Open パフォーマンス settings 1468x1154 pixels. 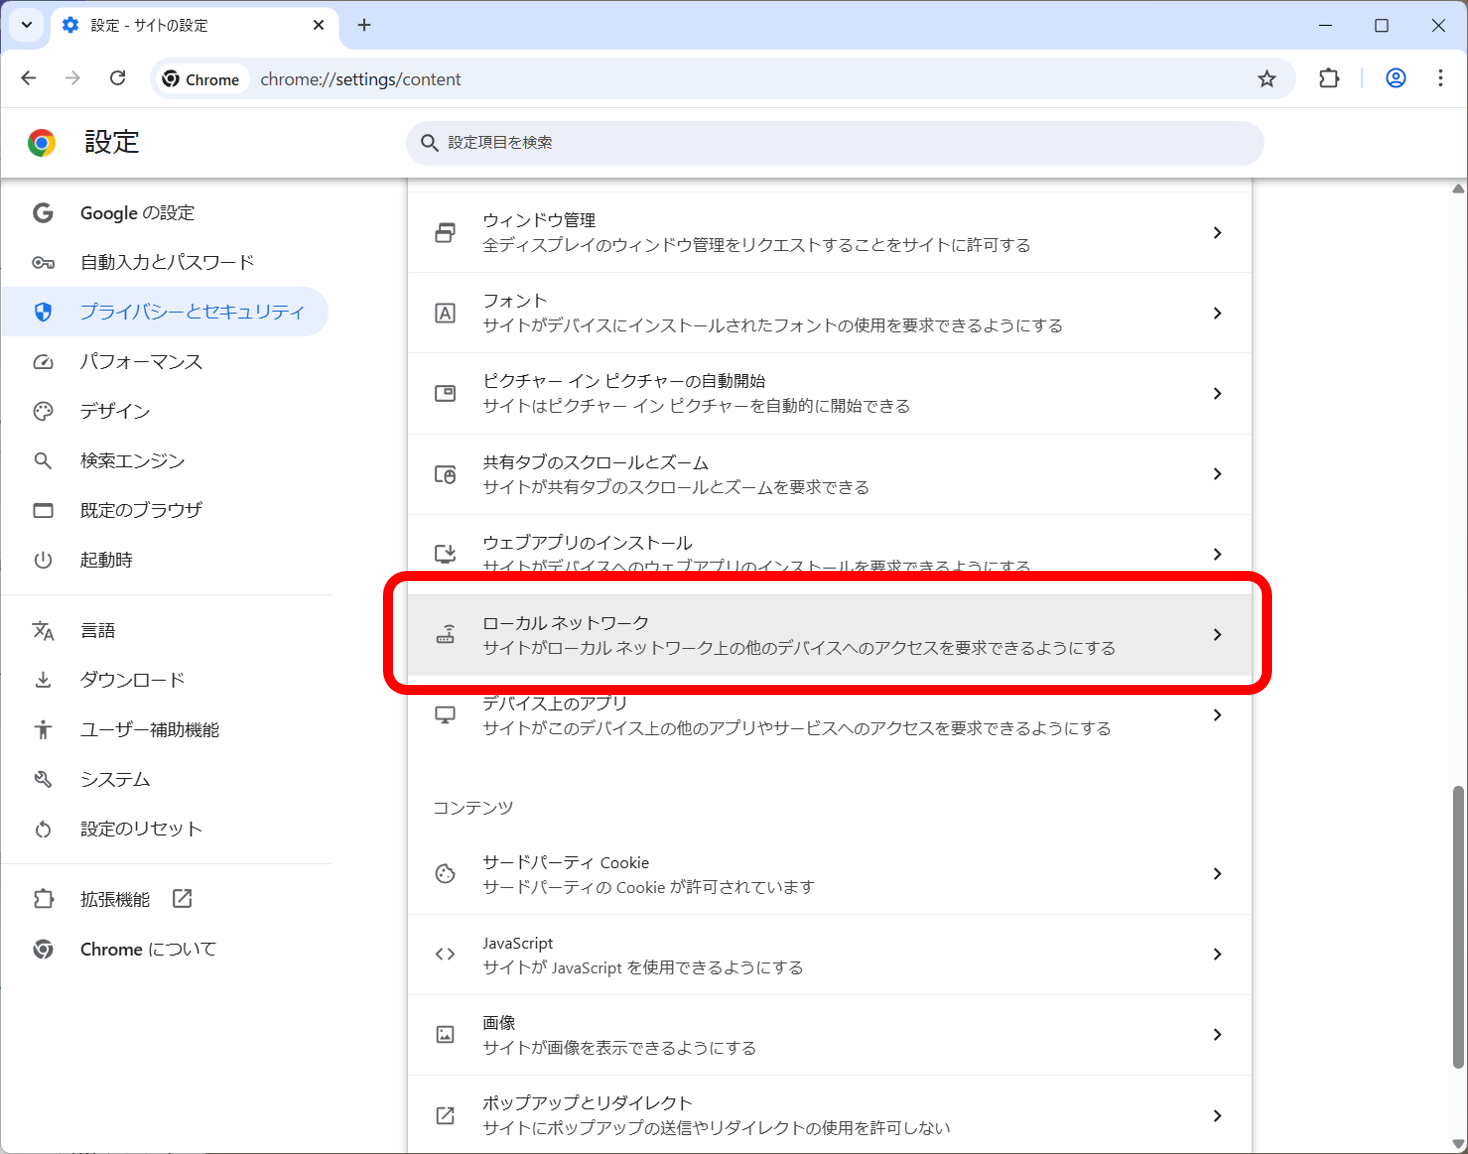[x=164, y=361]
